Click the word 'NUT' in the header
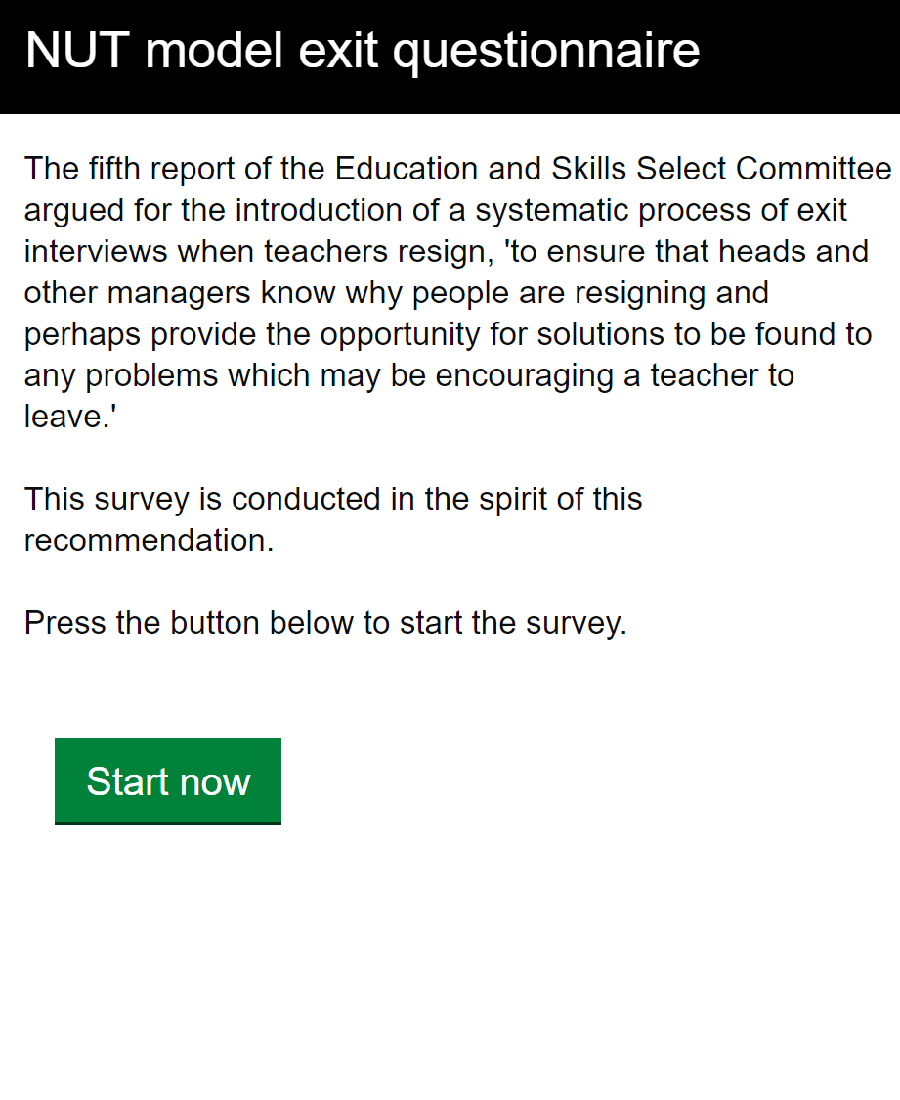Viewport: 900px width, 1100px height. pyautogui.click(x=78, y=50)
